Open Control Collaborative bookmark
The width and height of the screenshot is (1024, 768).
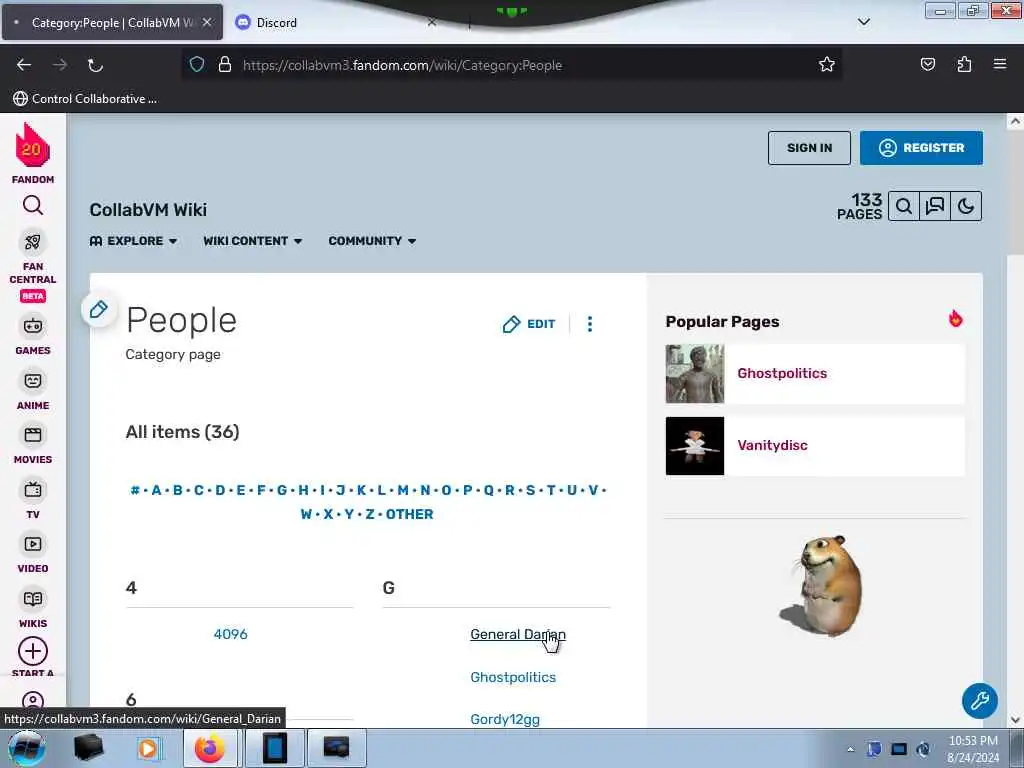(86, 99)
